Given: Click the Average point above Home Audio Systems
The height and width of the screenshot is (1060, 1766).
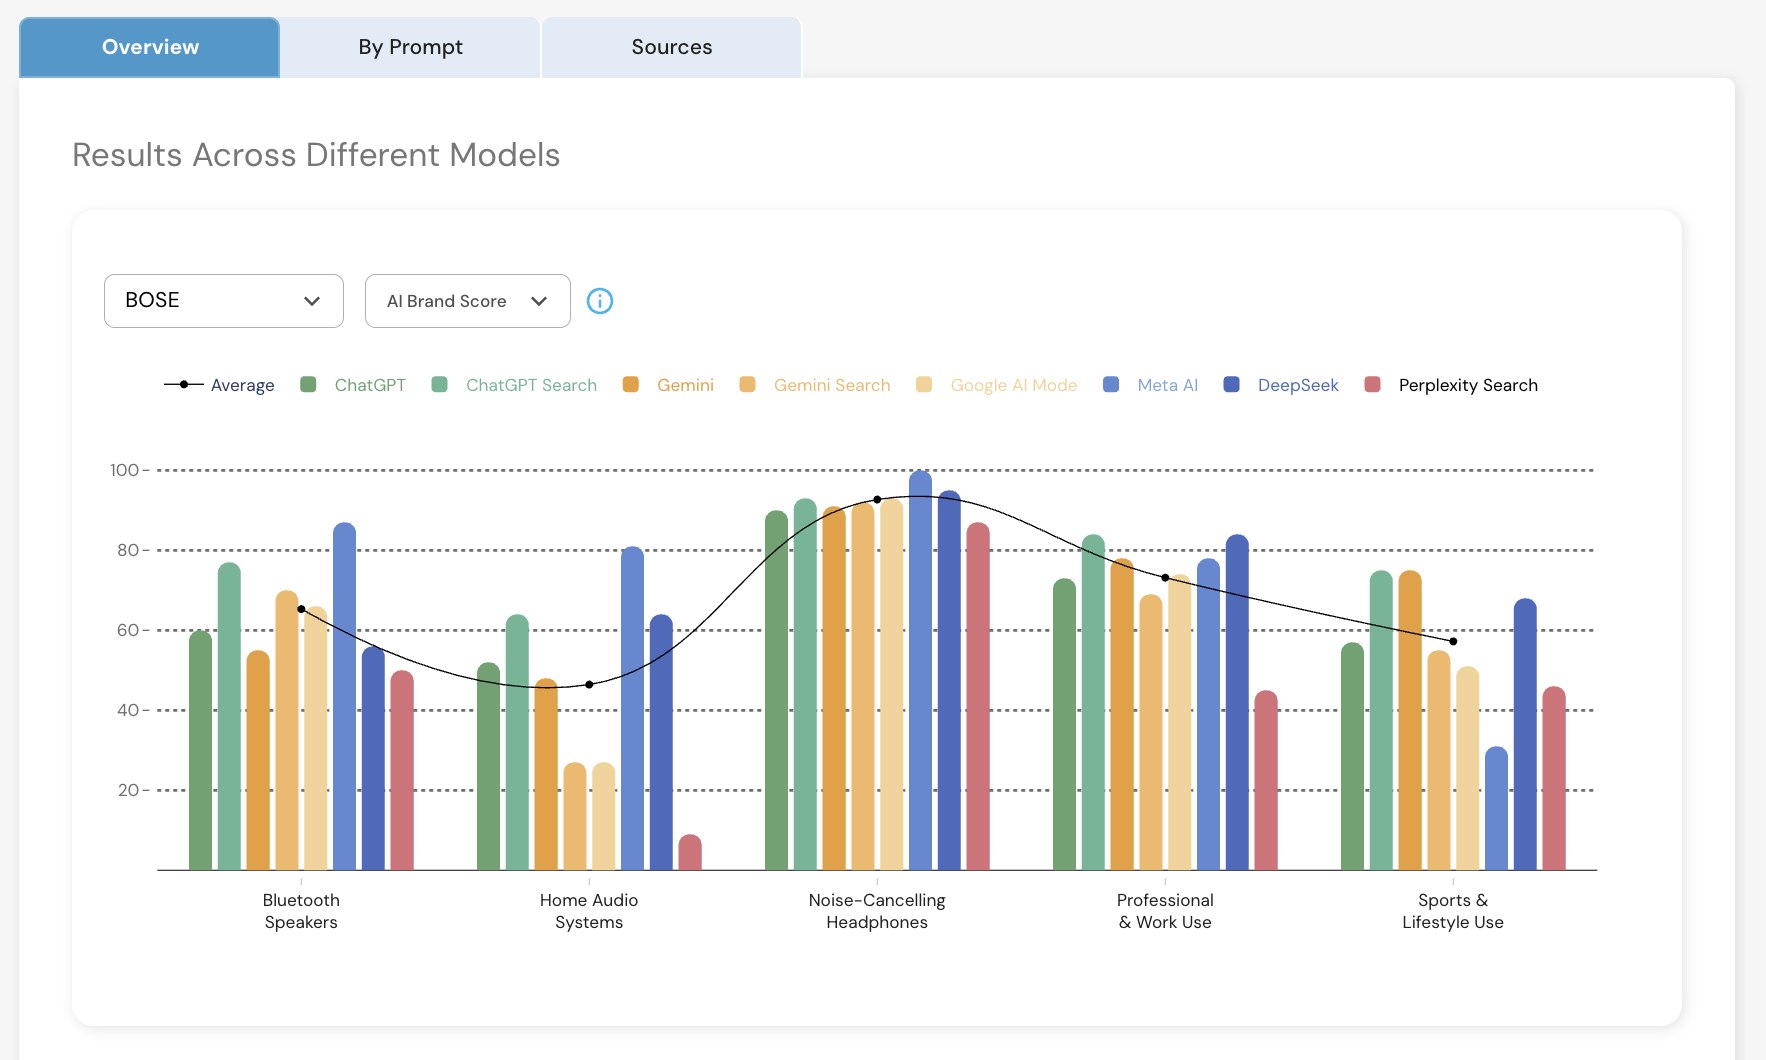Looking at the screenshot, I should coord(589,685).
